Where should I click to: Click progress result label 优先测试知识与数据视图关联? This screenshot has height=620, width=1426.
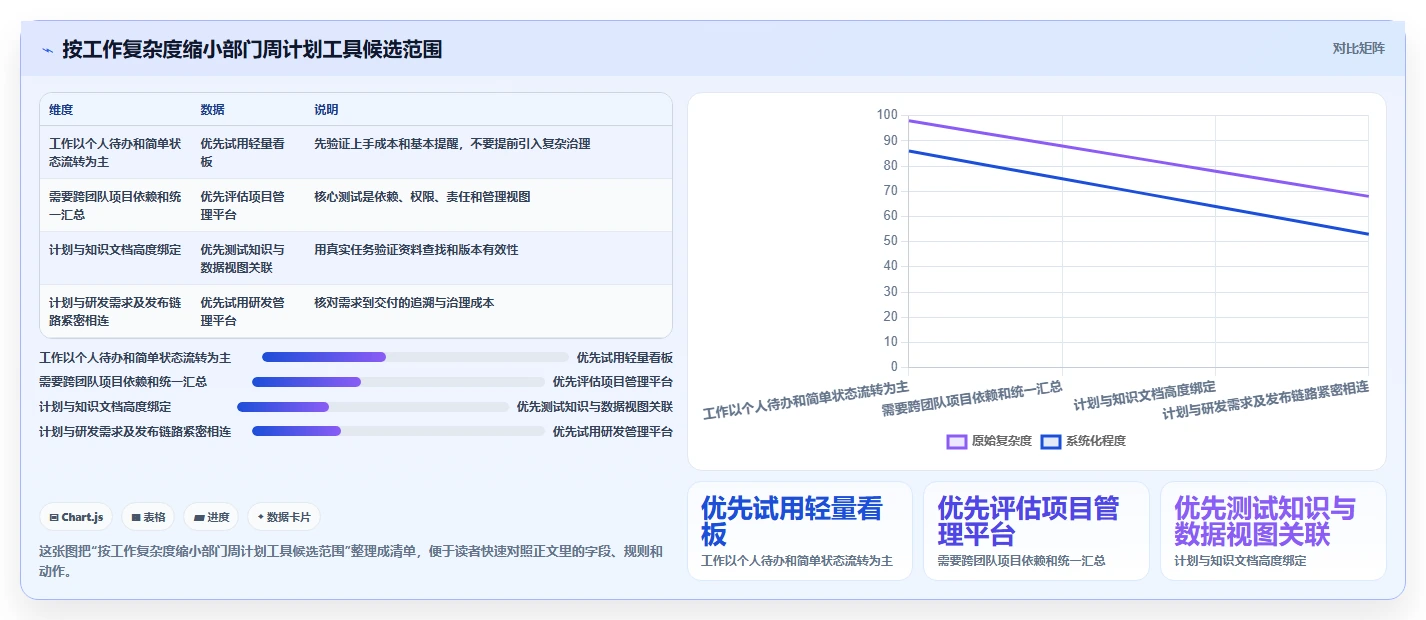[595, 407]
